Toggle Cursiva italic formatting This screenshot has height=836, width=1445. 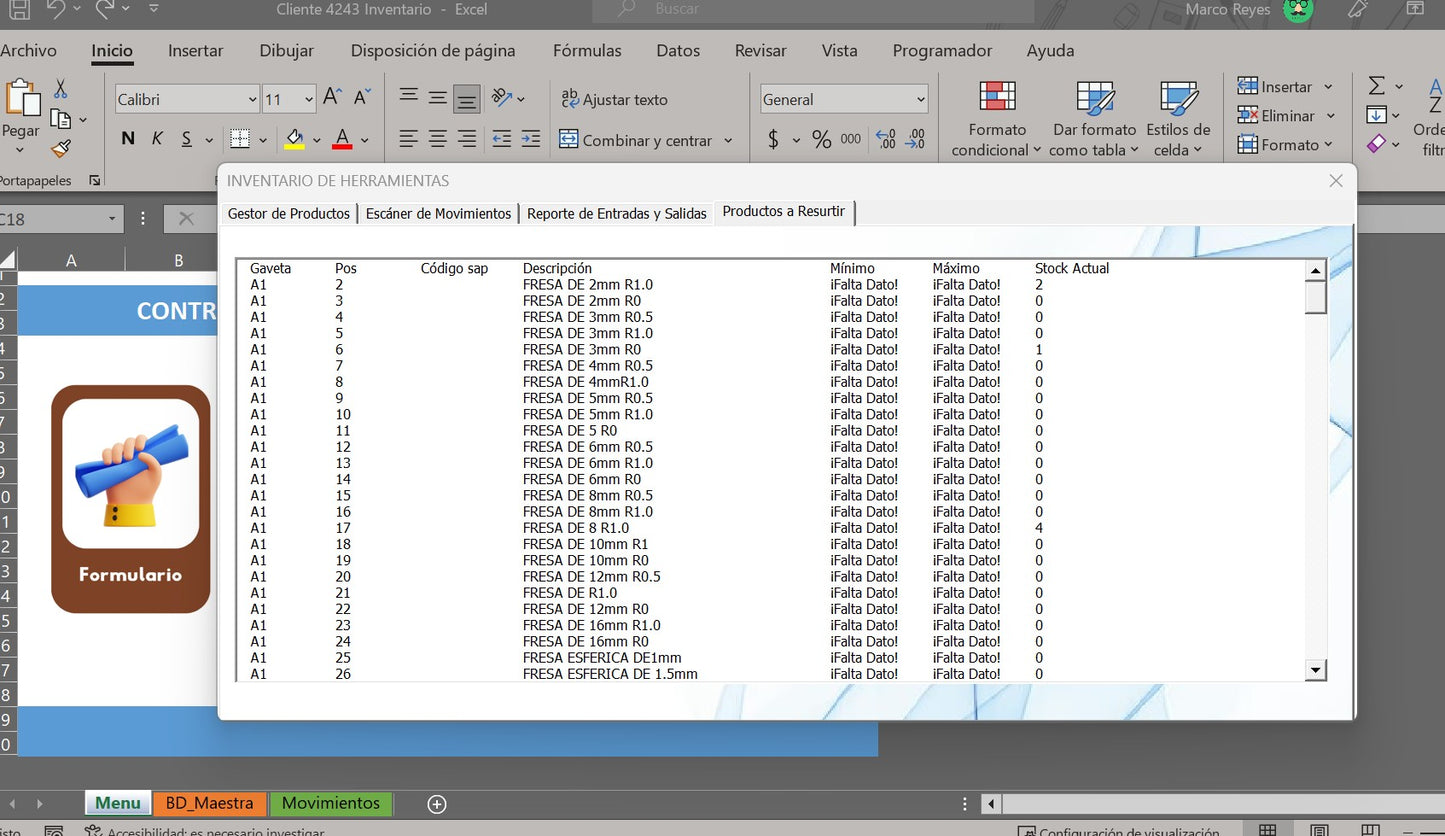(157, 139)
